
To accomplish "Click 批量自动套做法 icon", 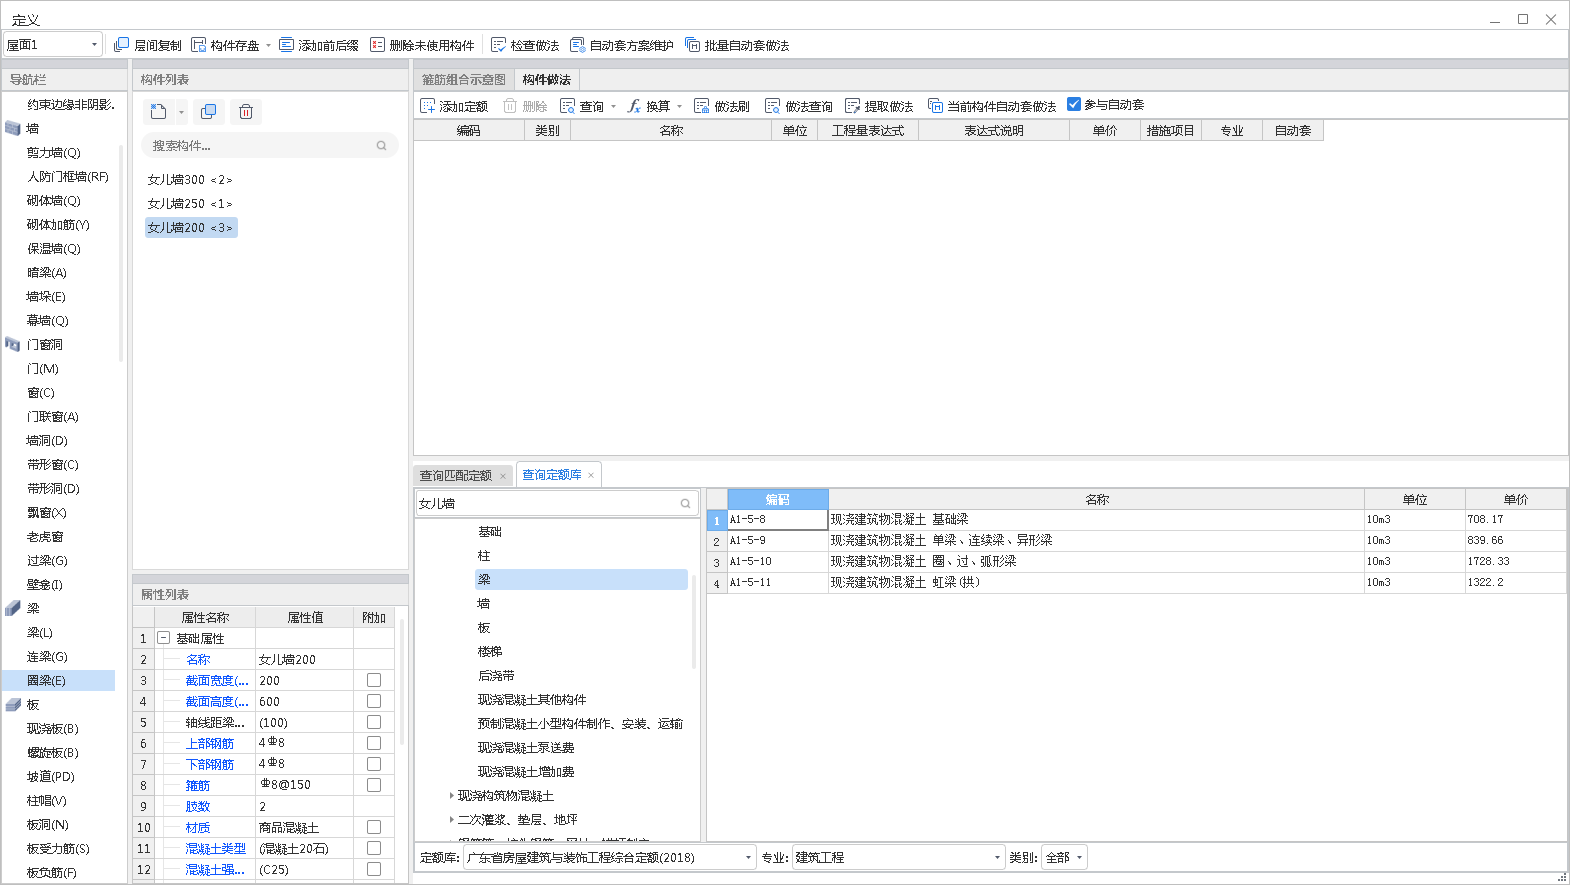I will tap(692, 45).
